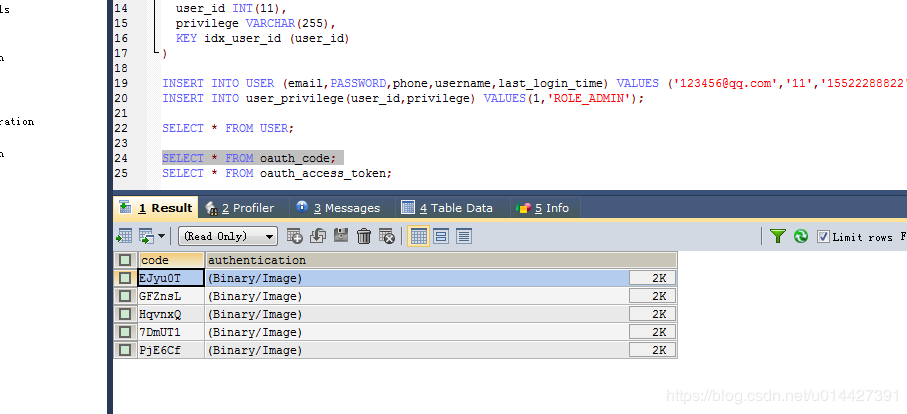This screenshot has width=907, height=414.
Task: Click (Binary/Image) cell in the PjE6Cf row
Action: [417, 350]
